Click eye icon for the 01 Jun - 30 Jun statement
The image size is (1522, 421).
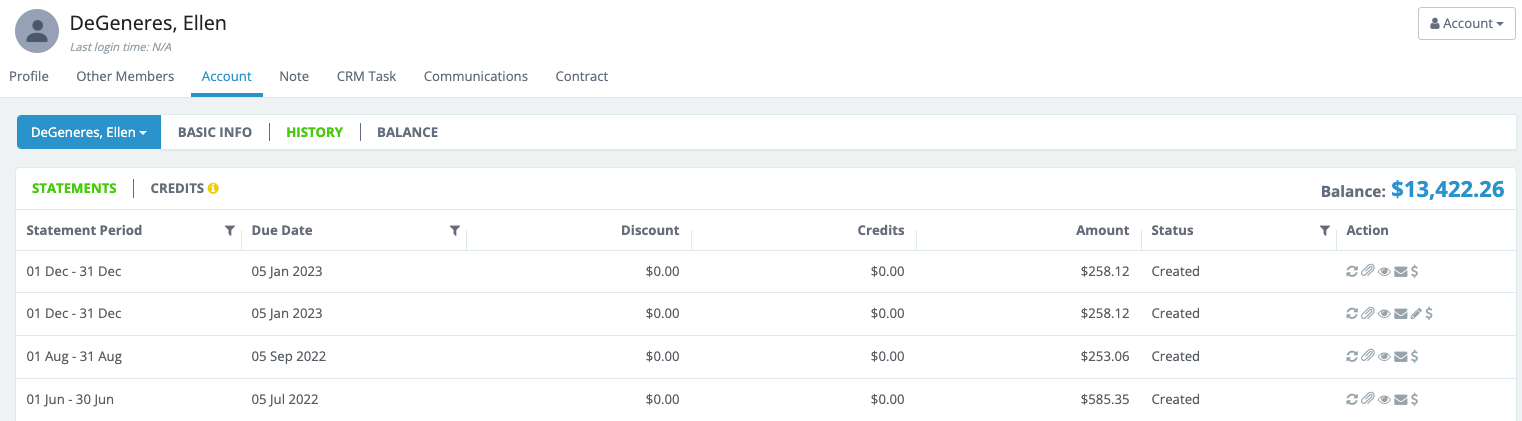pyautogui.click(x=1384, y=399)
